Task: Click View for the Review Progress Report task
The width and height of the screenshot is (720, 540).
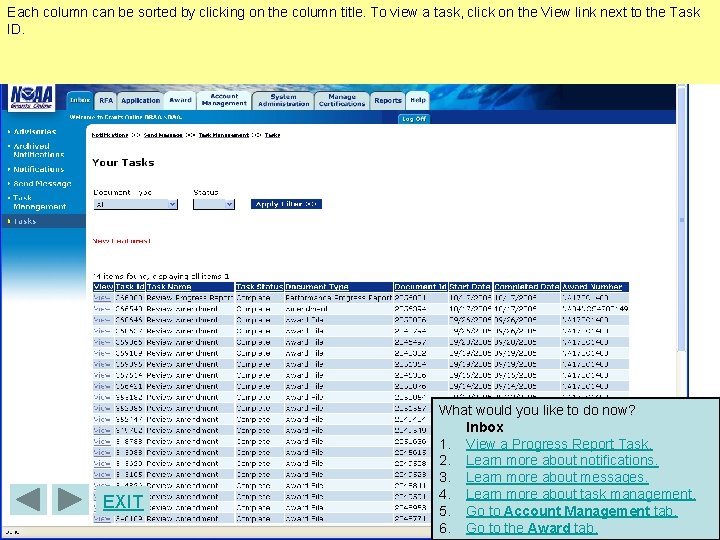Action: pos(102,298)
